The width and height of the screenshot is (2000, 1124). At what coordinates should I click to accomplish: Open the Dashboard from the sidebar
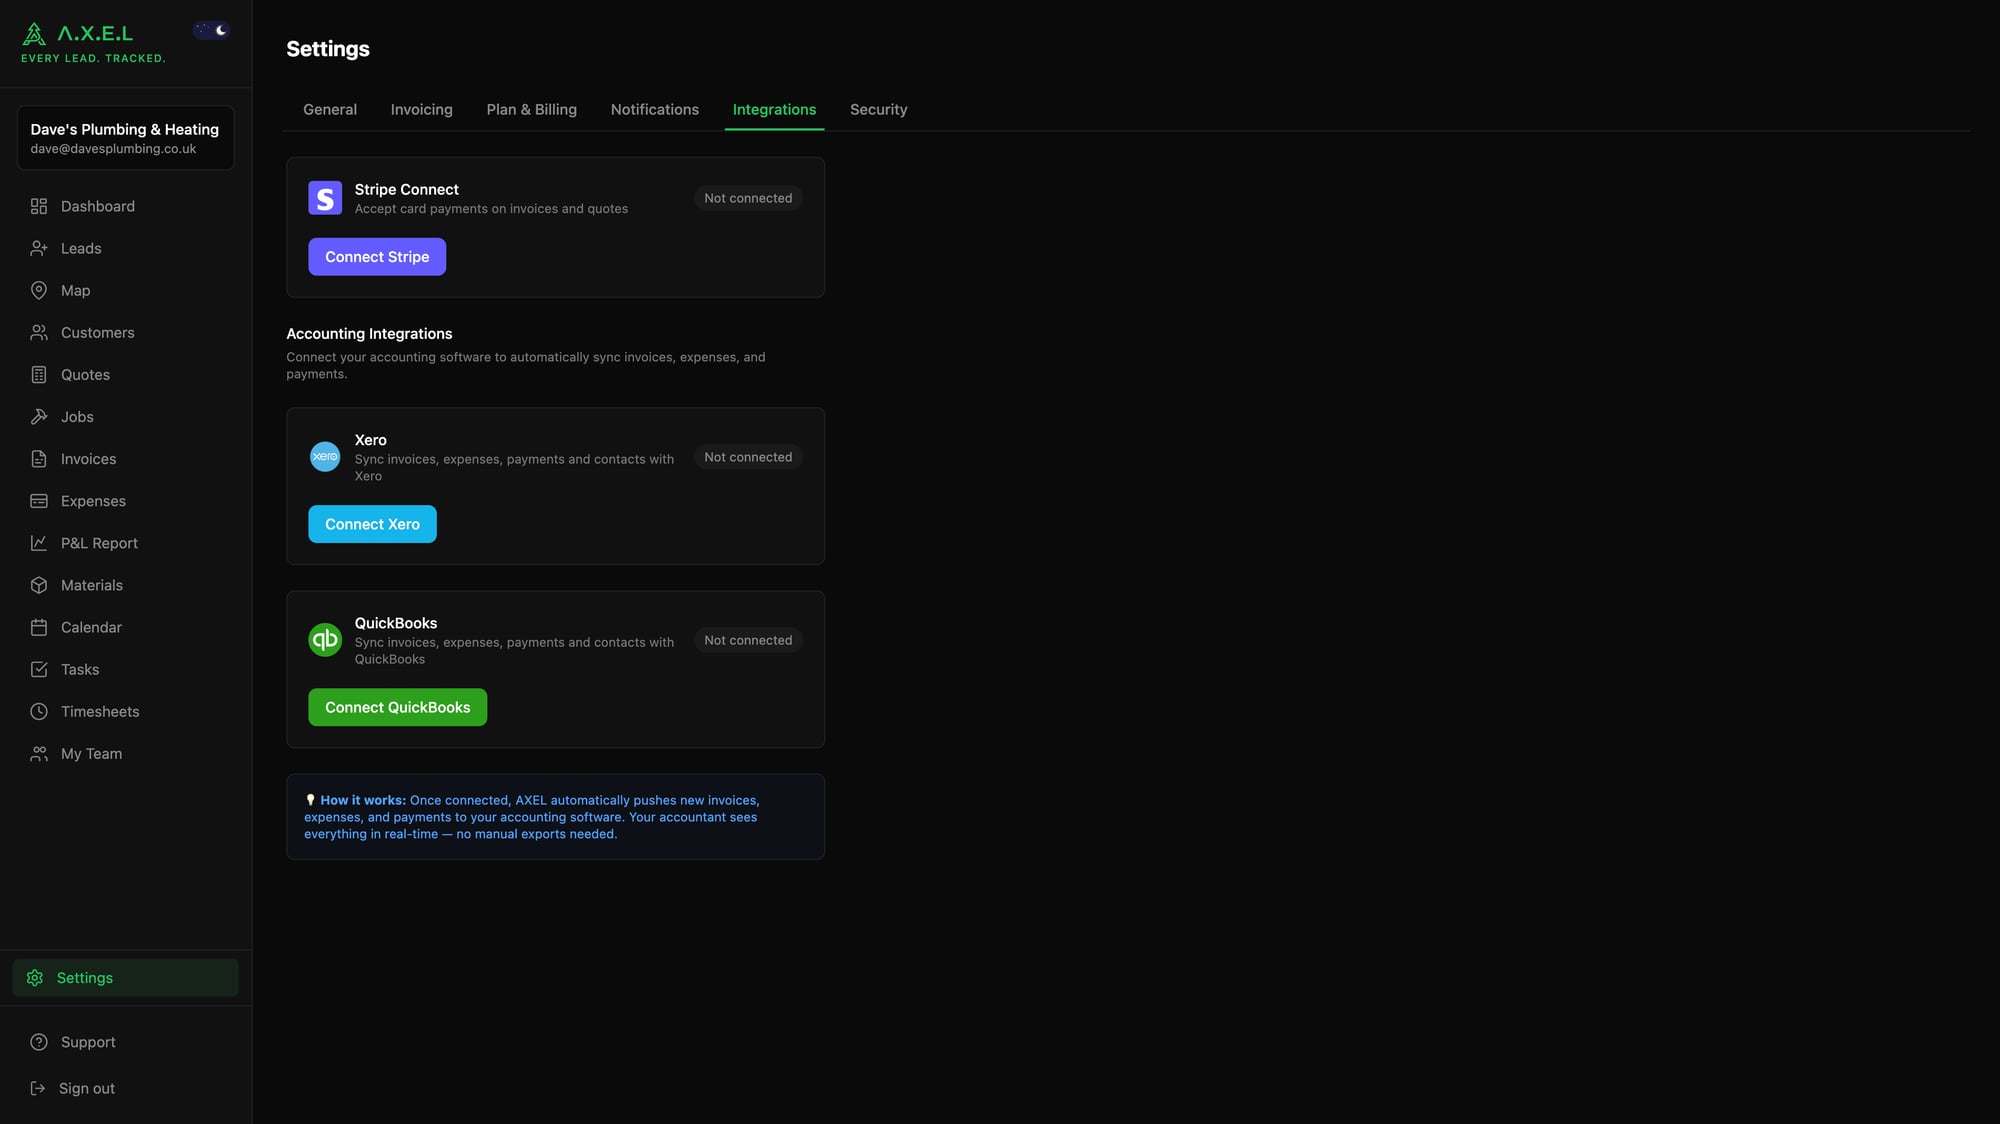(x=39, y=206)
